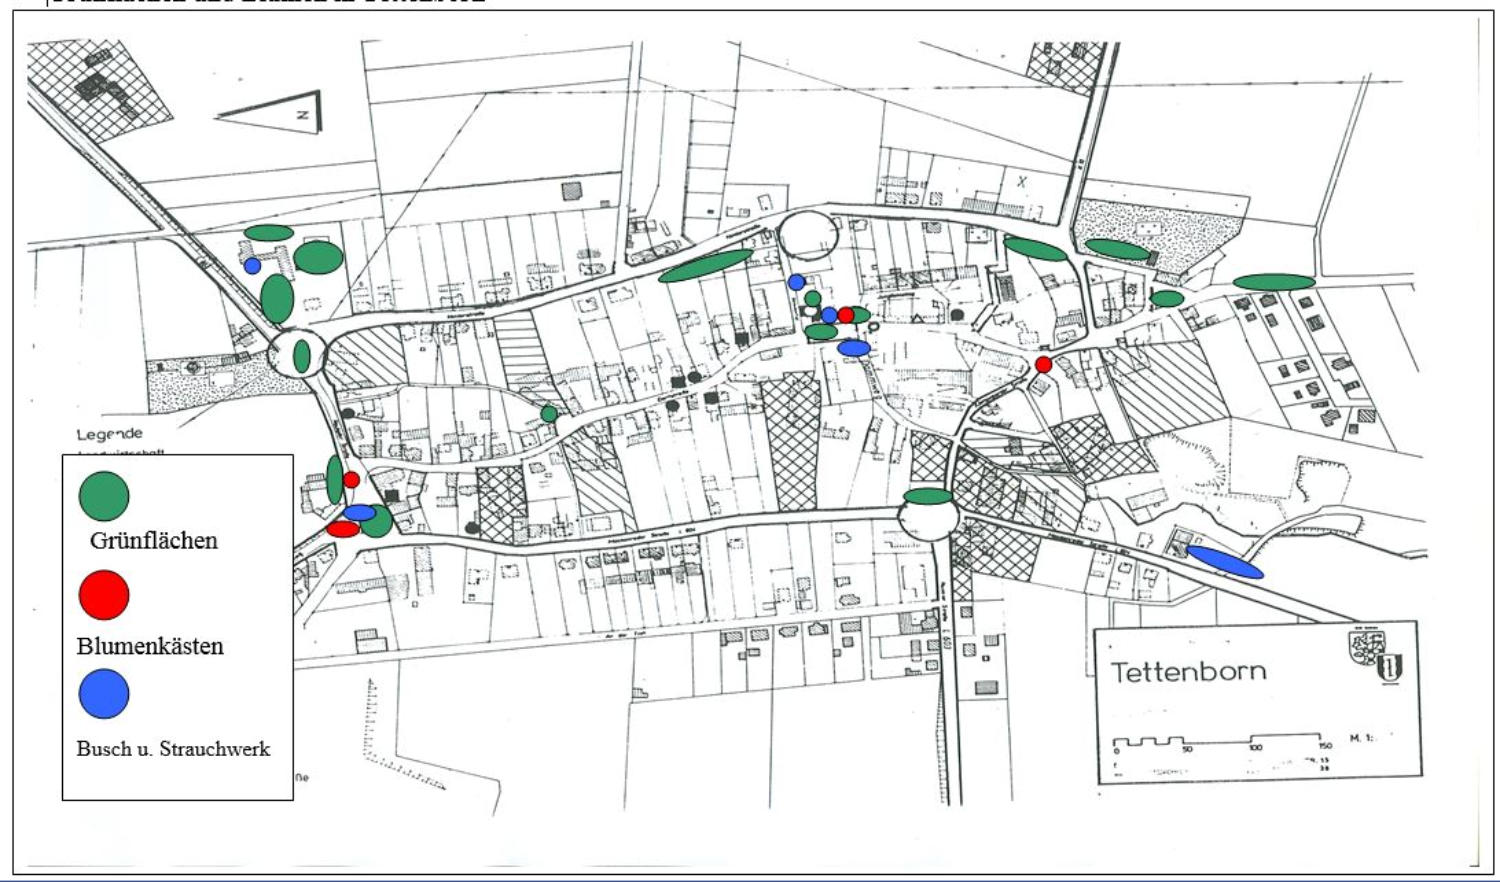Select the large blue ellipse at far right
Viewport: 1500px width, 882px height.
pyautogui.click(x=1224, y=562)
